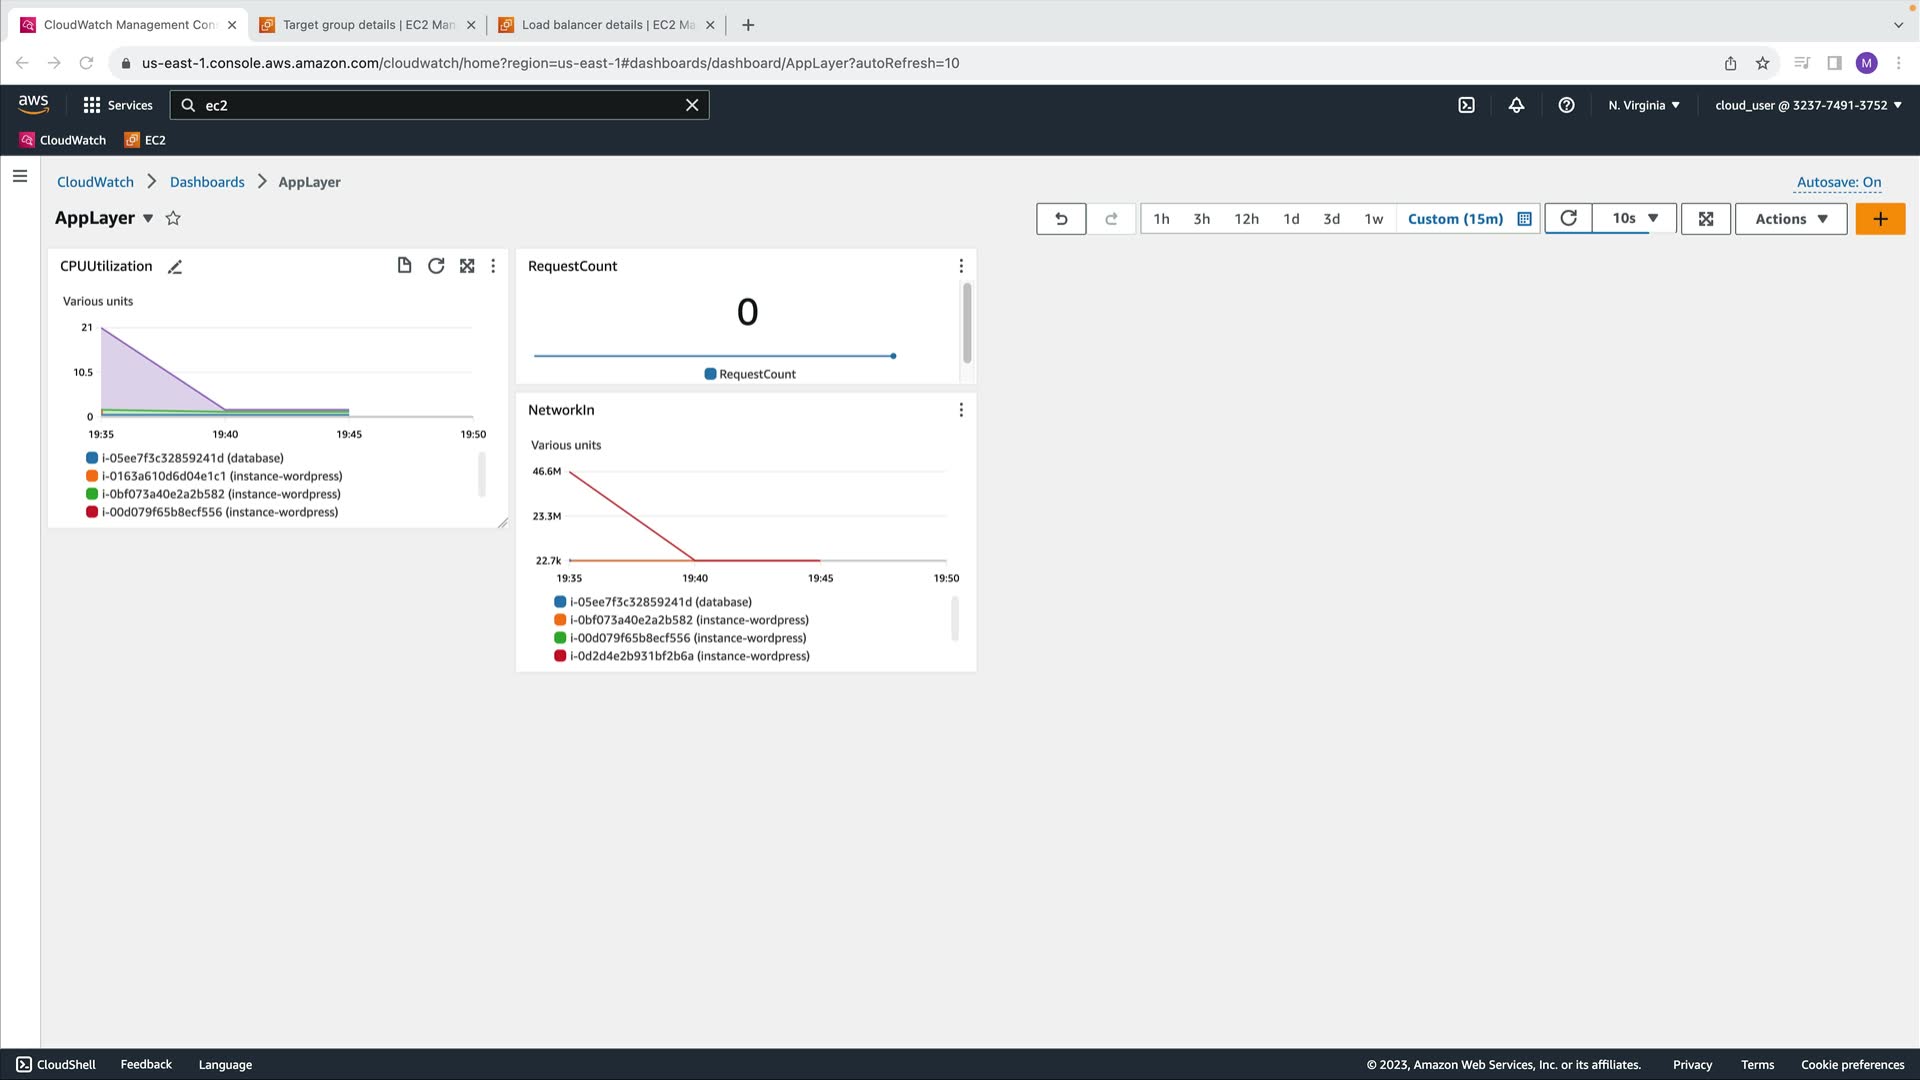The width and height of the screenshot is (1920, 1080).
Task: Refresh the CPUUtilization widget
Action: click(436, 266)
